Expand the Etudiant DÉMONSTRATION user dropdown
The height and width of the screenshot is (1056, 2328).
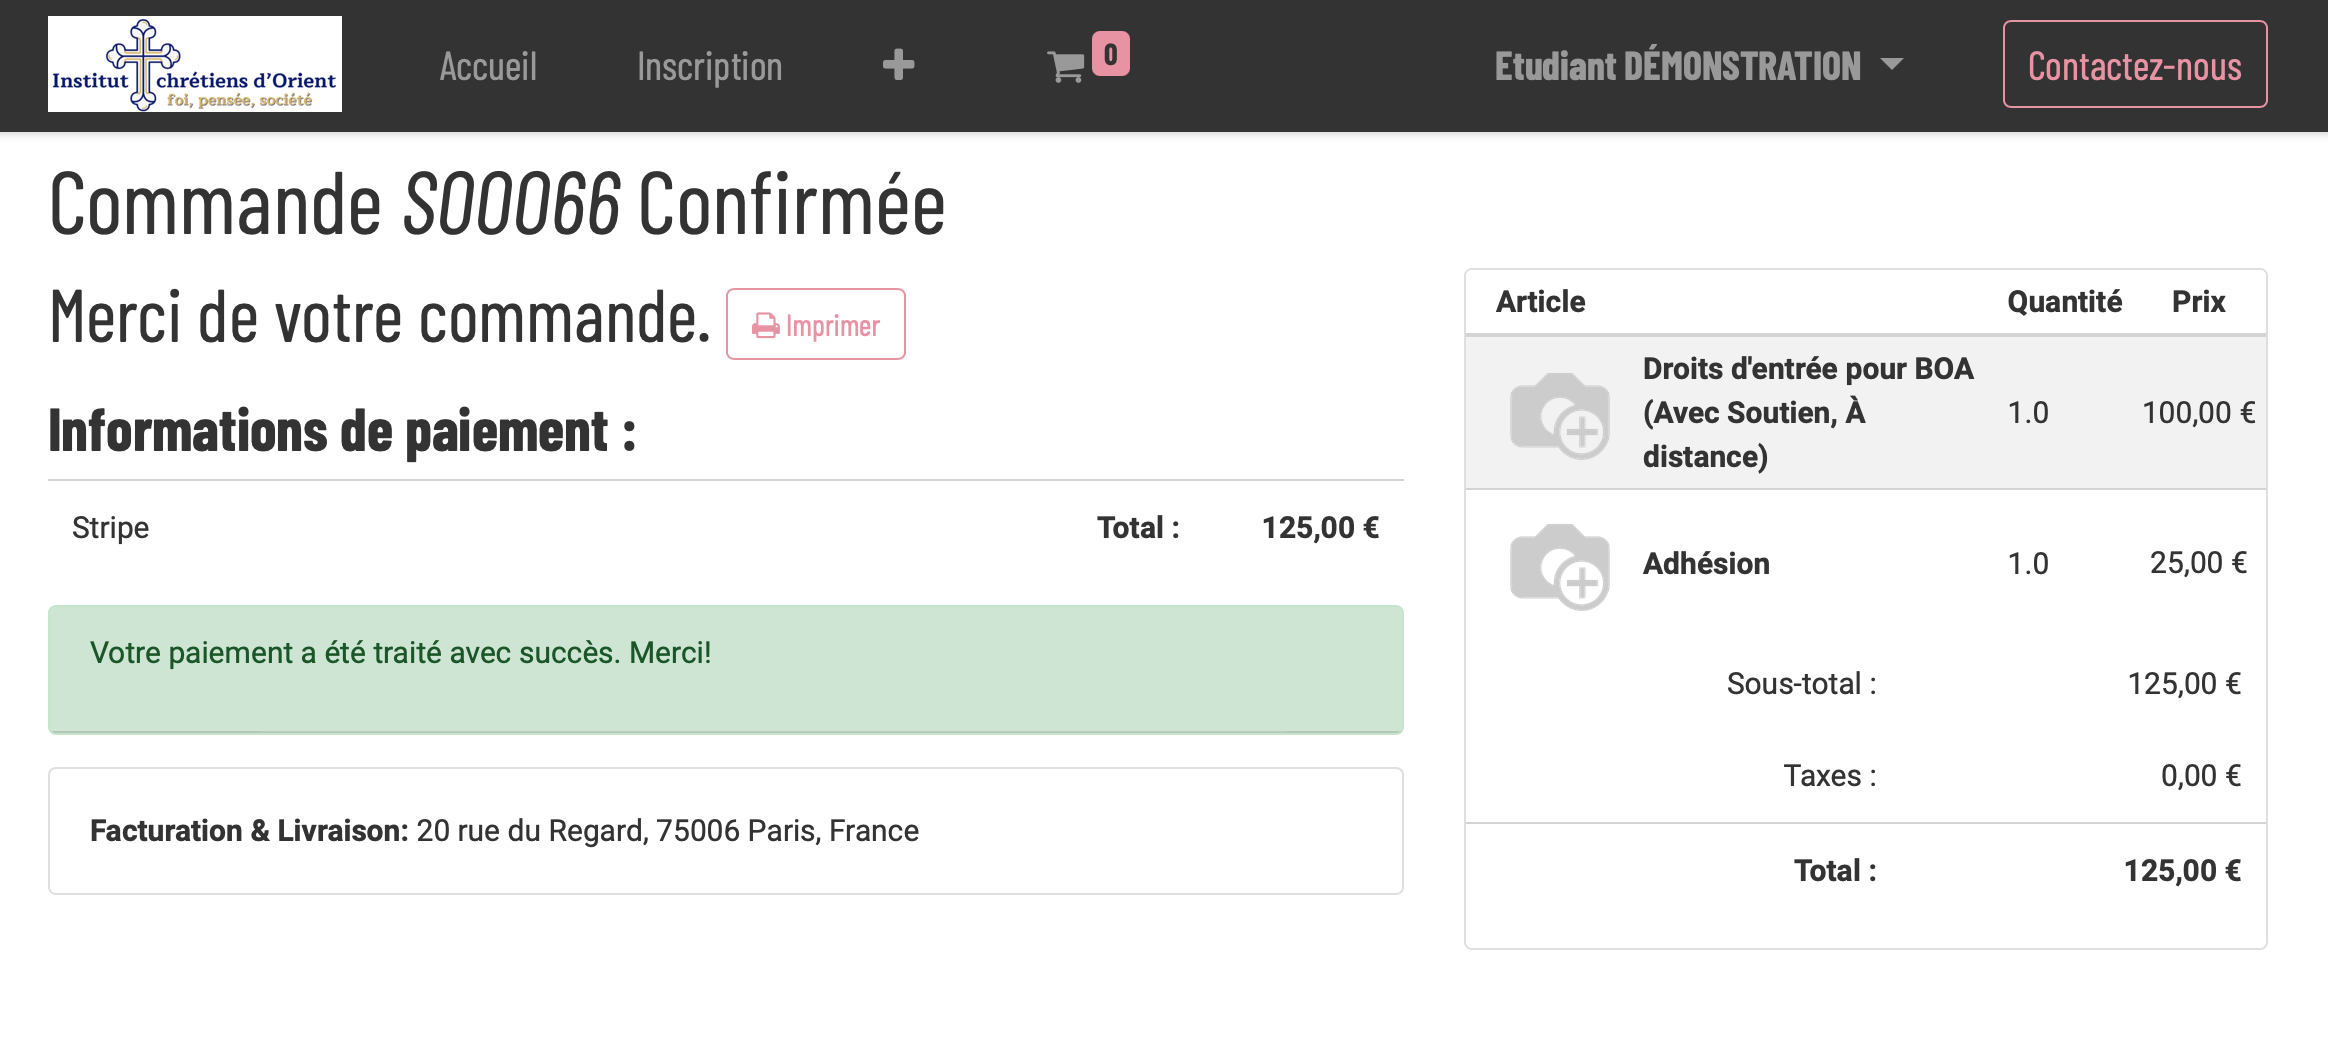click(1677, 66)
